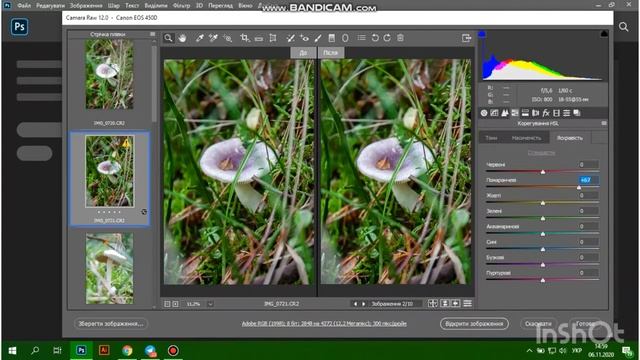Swap before and after settings icon
Screen dimensions: 640x360
(x=445, y=303)
